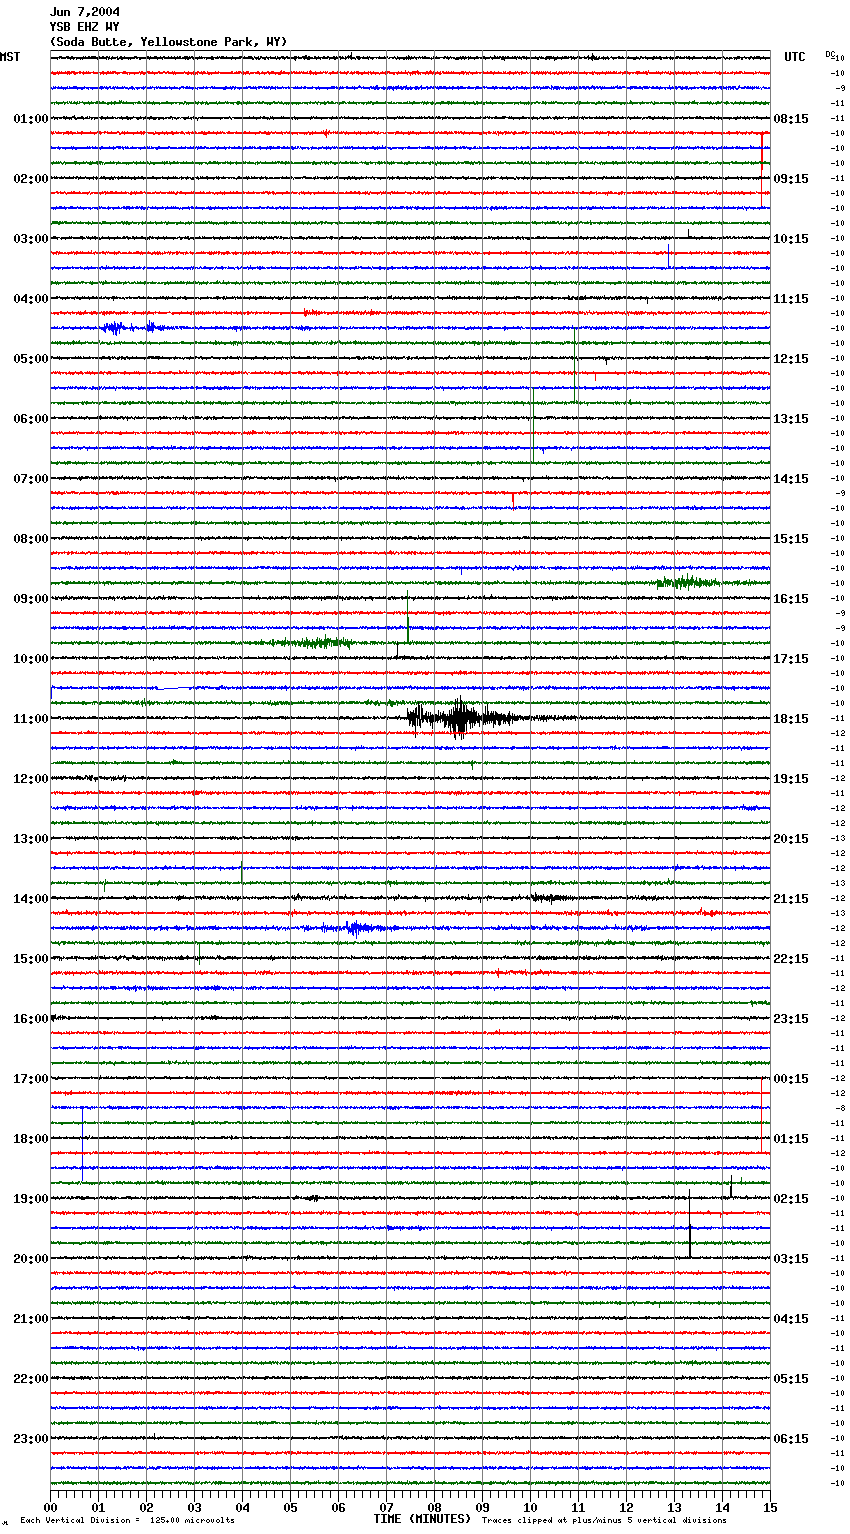
Task: Click the "04:00" MST time label
Action: pyautogui.click(x=31, y=299)
